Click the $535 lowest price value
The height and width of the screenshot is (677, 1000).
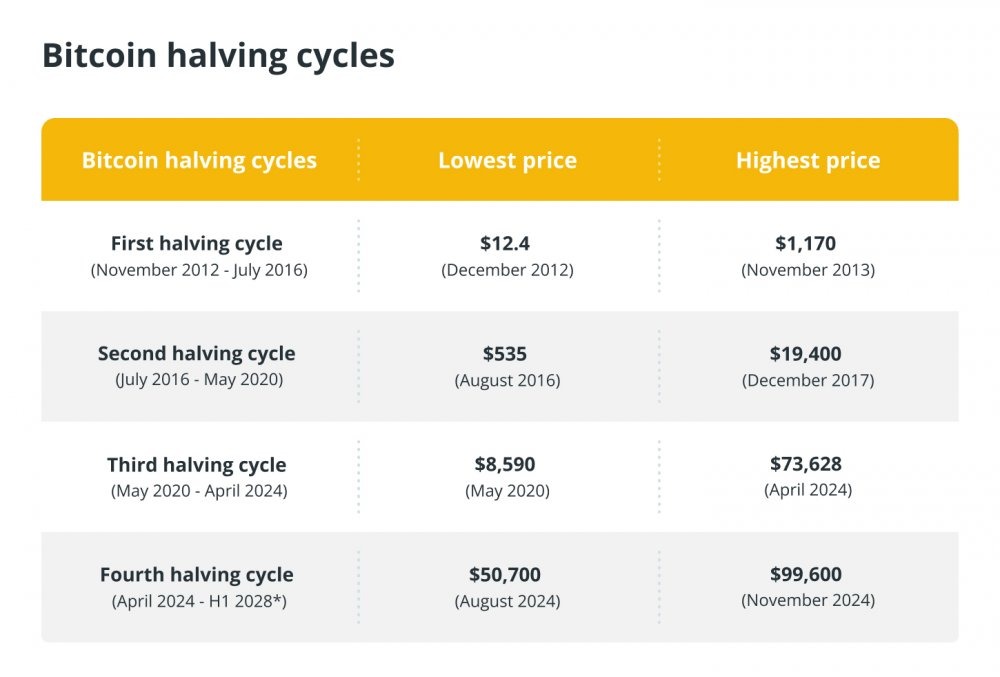(505, 353)
